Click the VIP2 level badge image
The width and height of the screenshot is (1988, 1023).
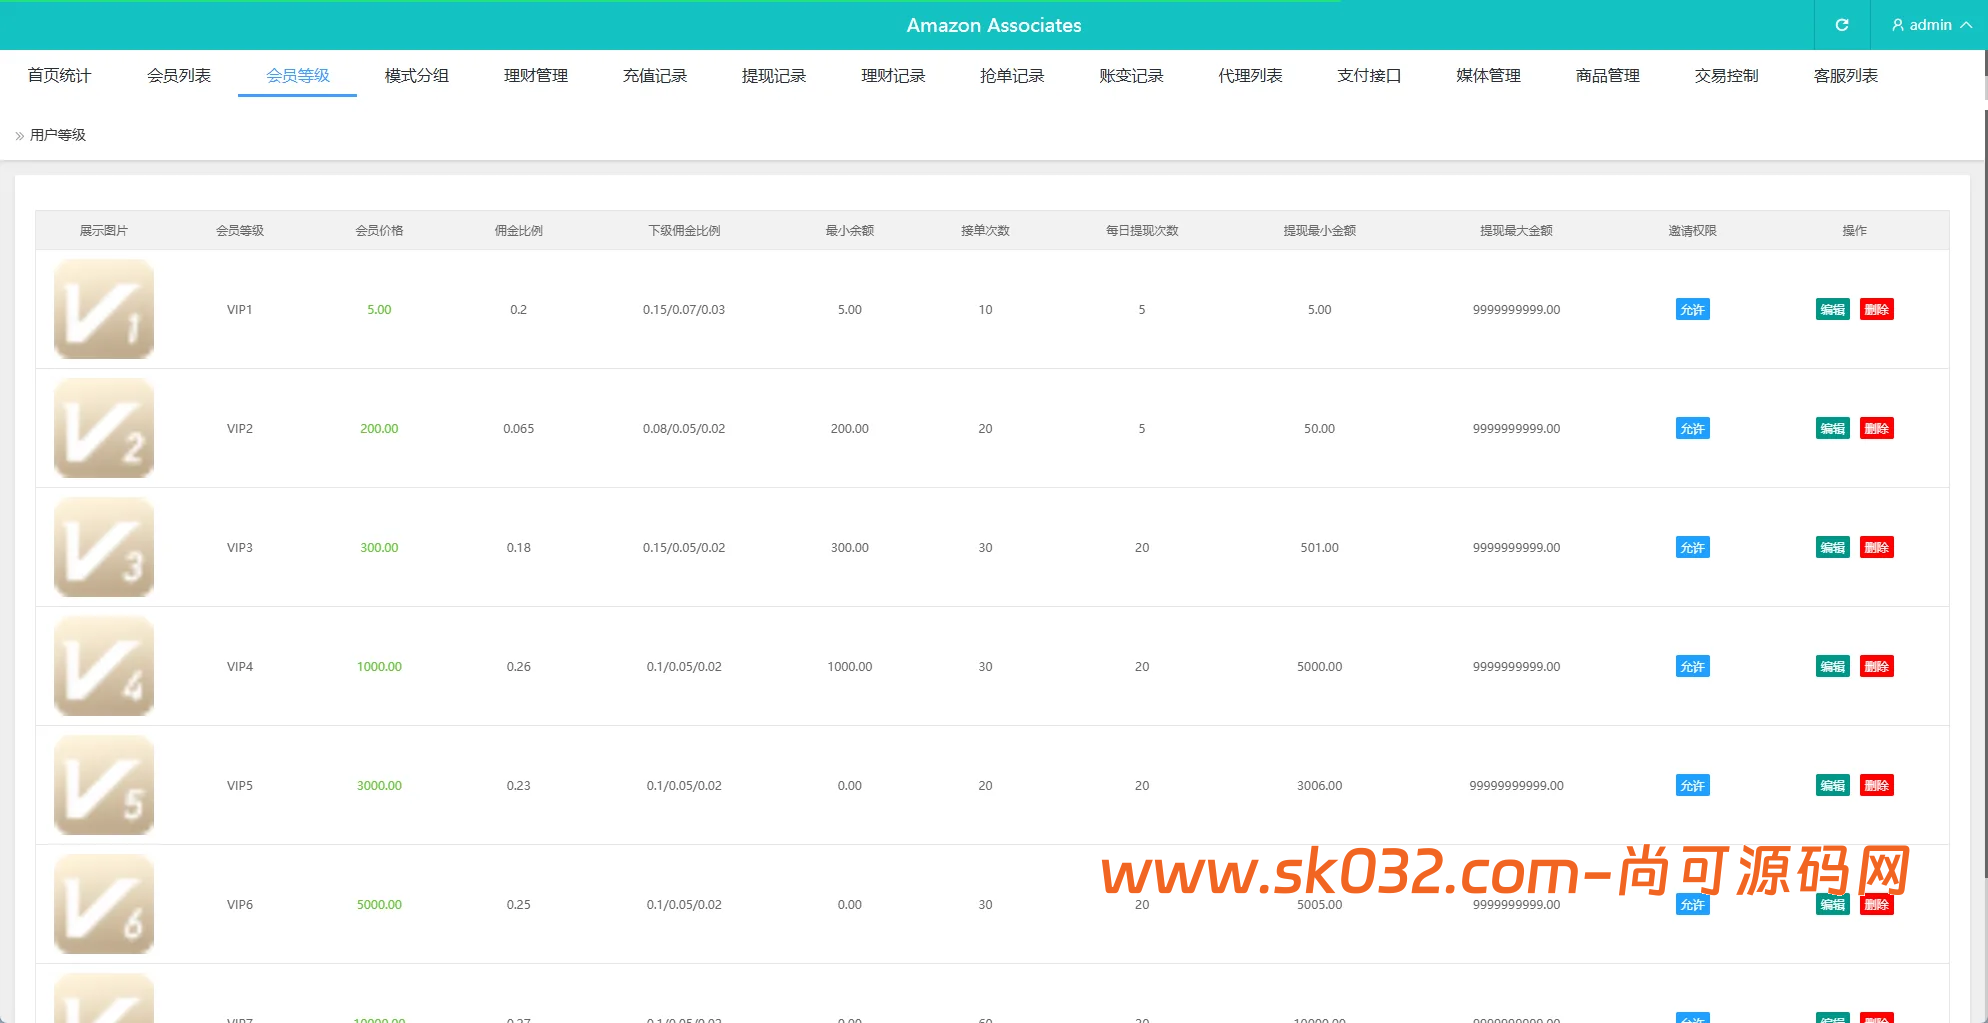[x=103, y=428]
